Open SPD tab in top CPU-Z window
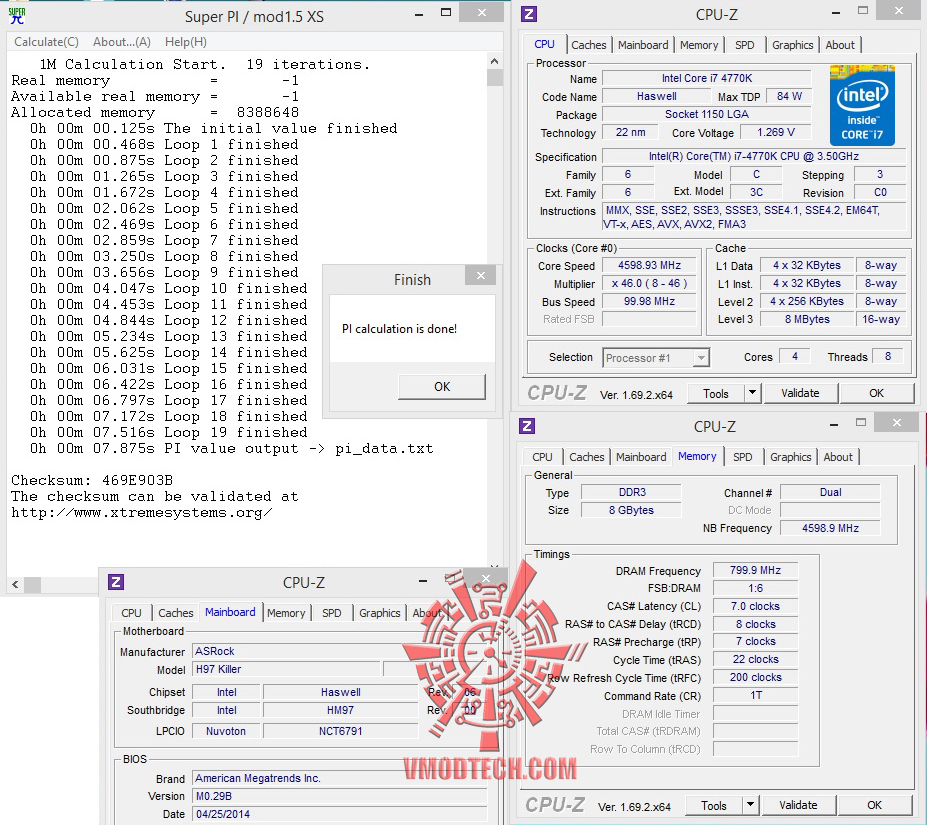 click(744, 45)
